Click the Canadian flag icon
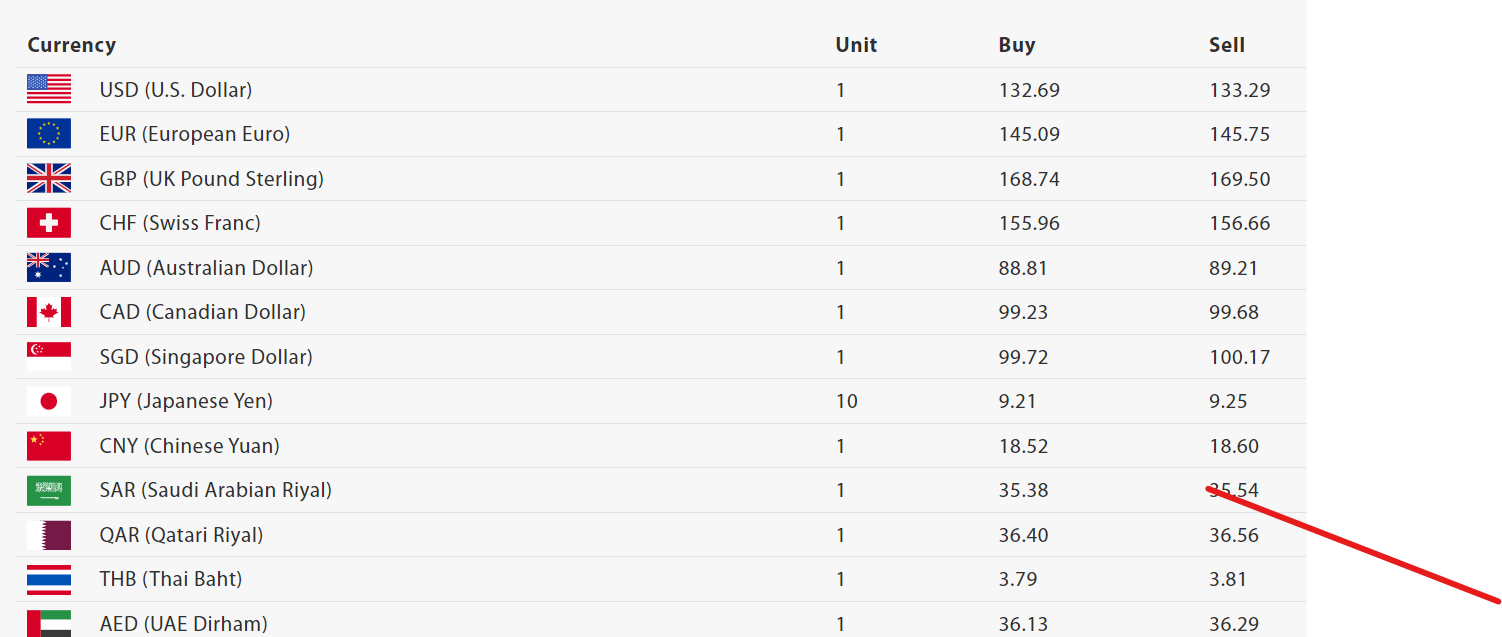Viewport: 1502px width, 637px height. coord(49,312)
